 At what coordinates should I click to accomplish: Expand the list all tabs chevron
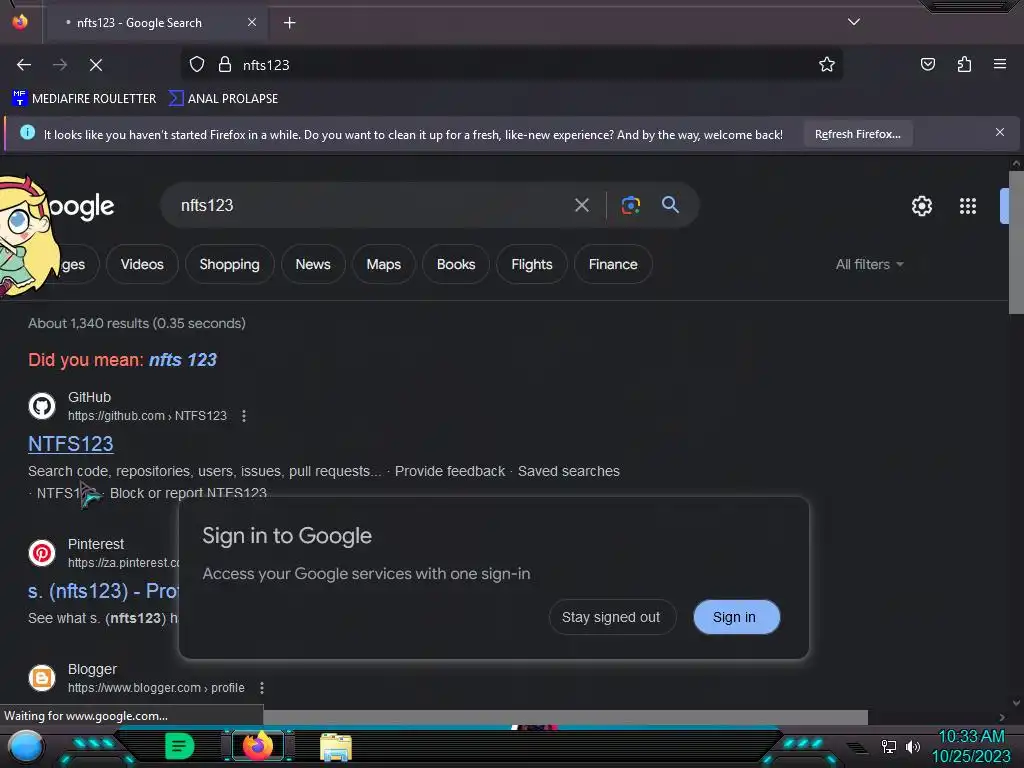click(x=854, y=22)
